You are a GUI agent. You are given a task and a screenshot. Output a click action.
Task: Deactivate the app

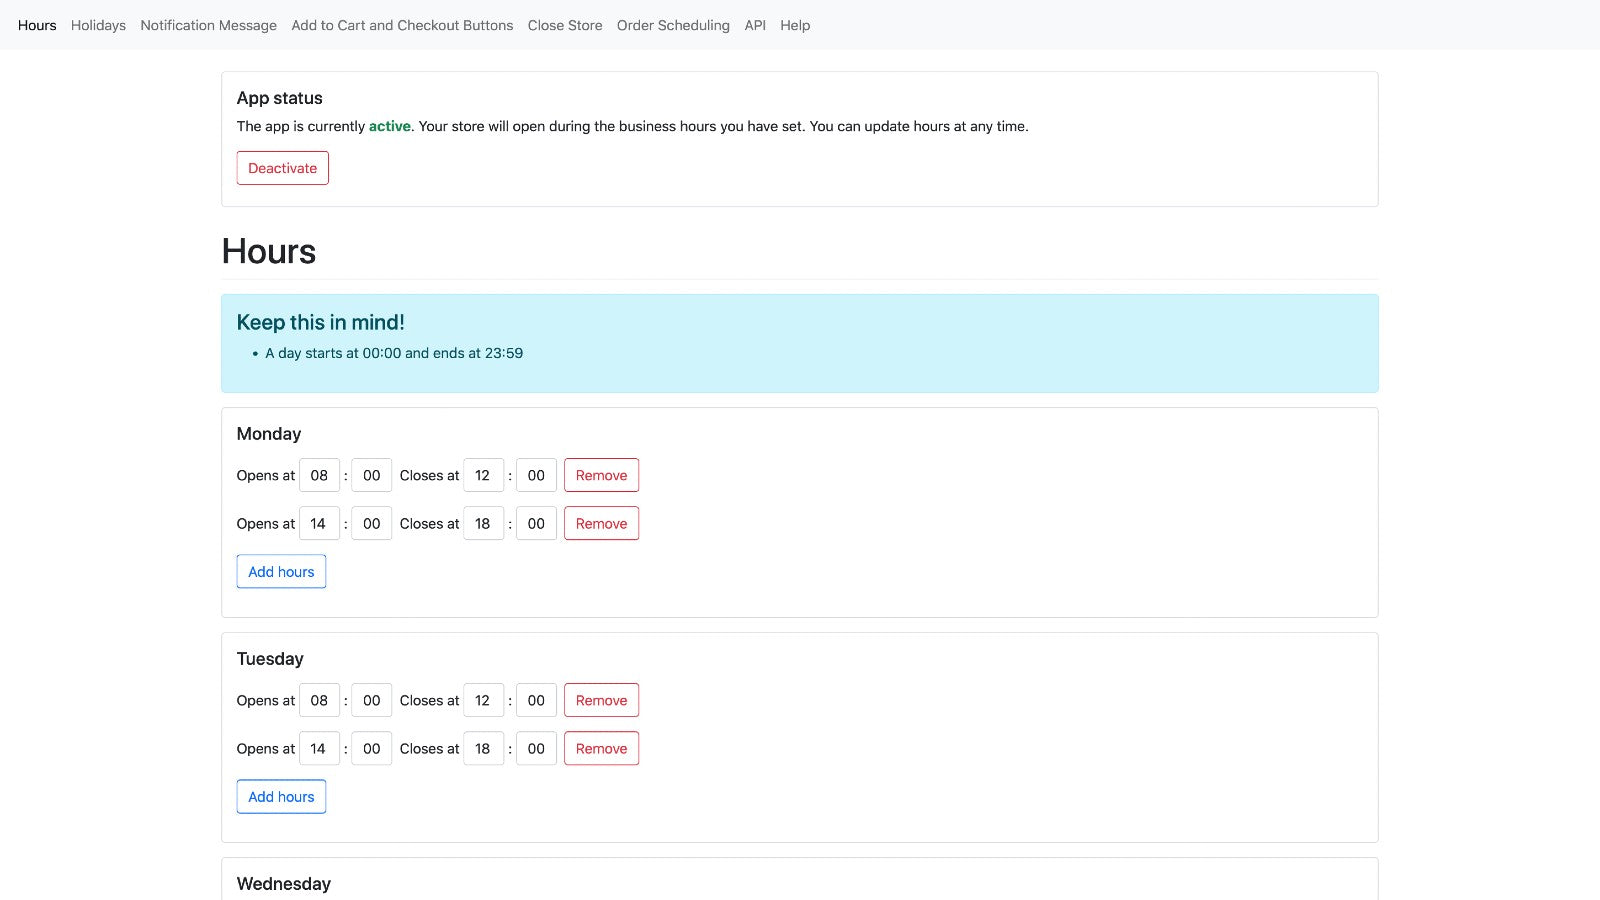[x=282, y=168]
